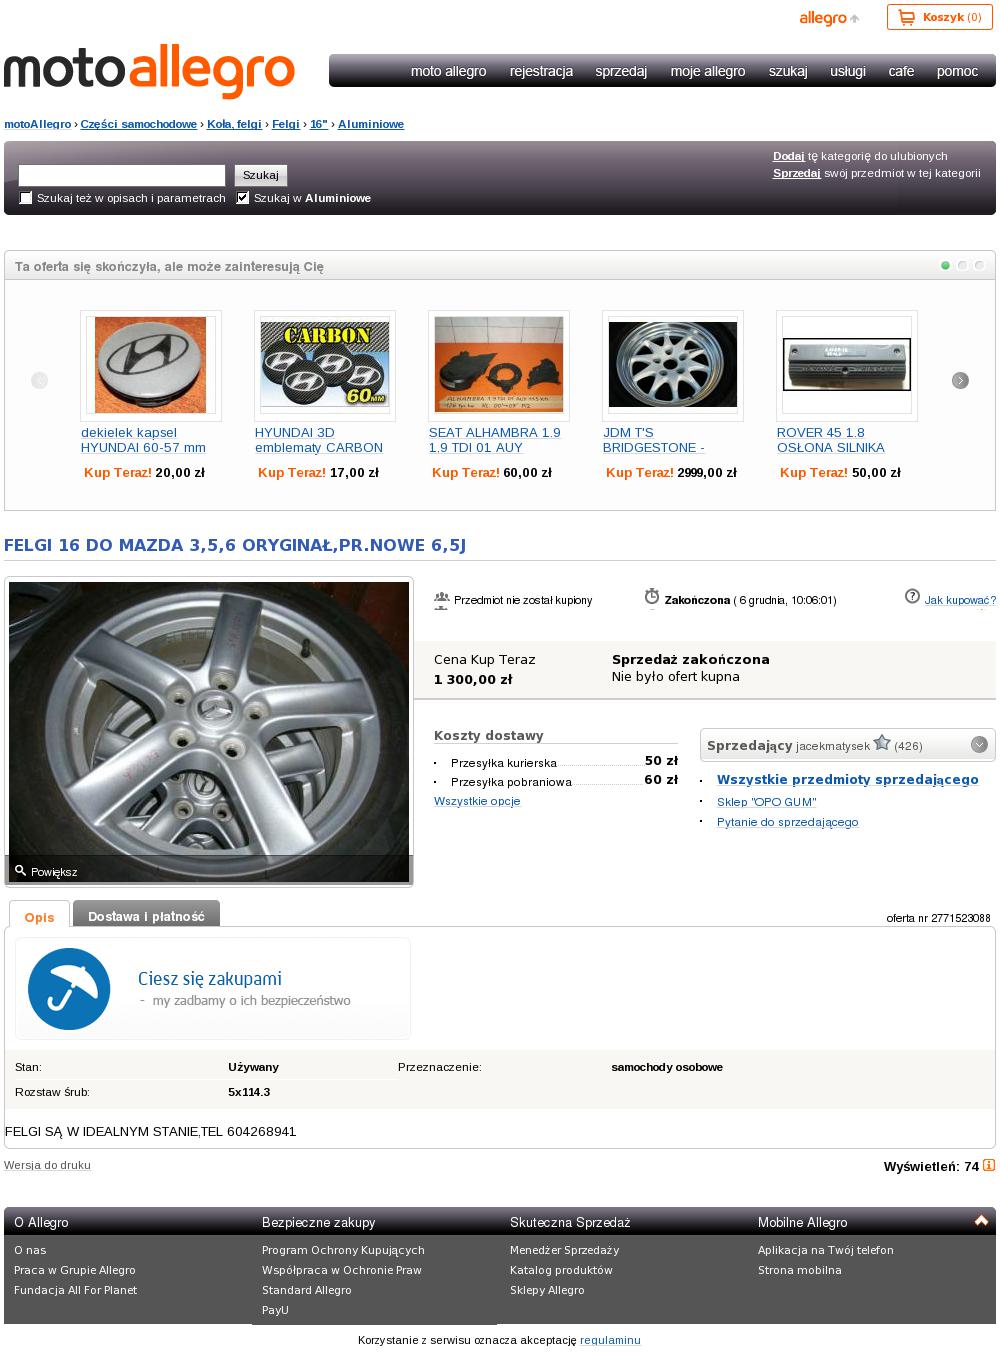Open the 'szukaj' menu item
The height and width of the screenshot is (1360, 1000).
(788, 71)
